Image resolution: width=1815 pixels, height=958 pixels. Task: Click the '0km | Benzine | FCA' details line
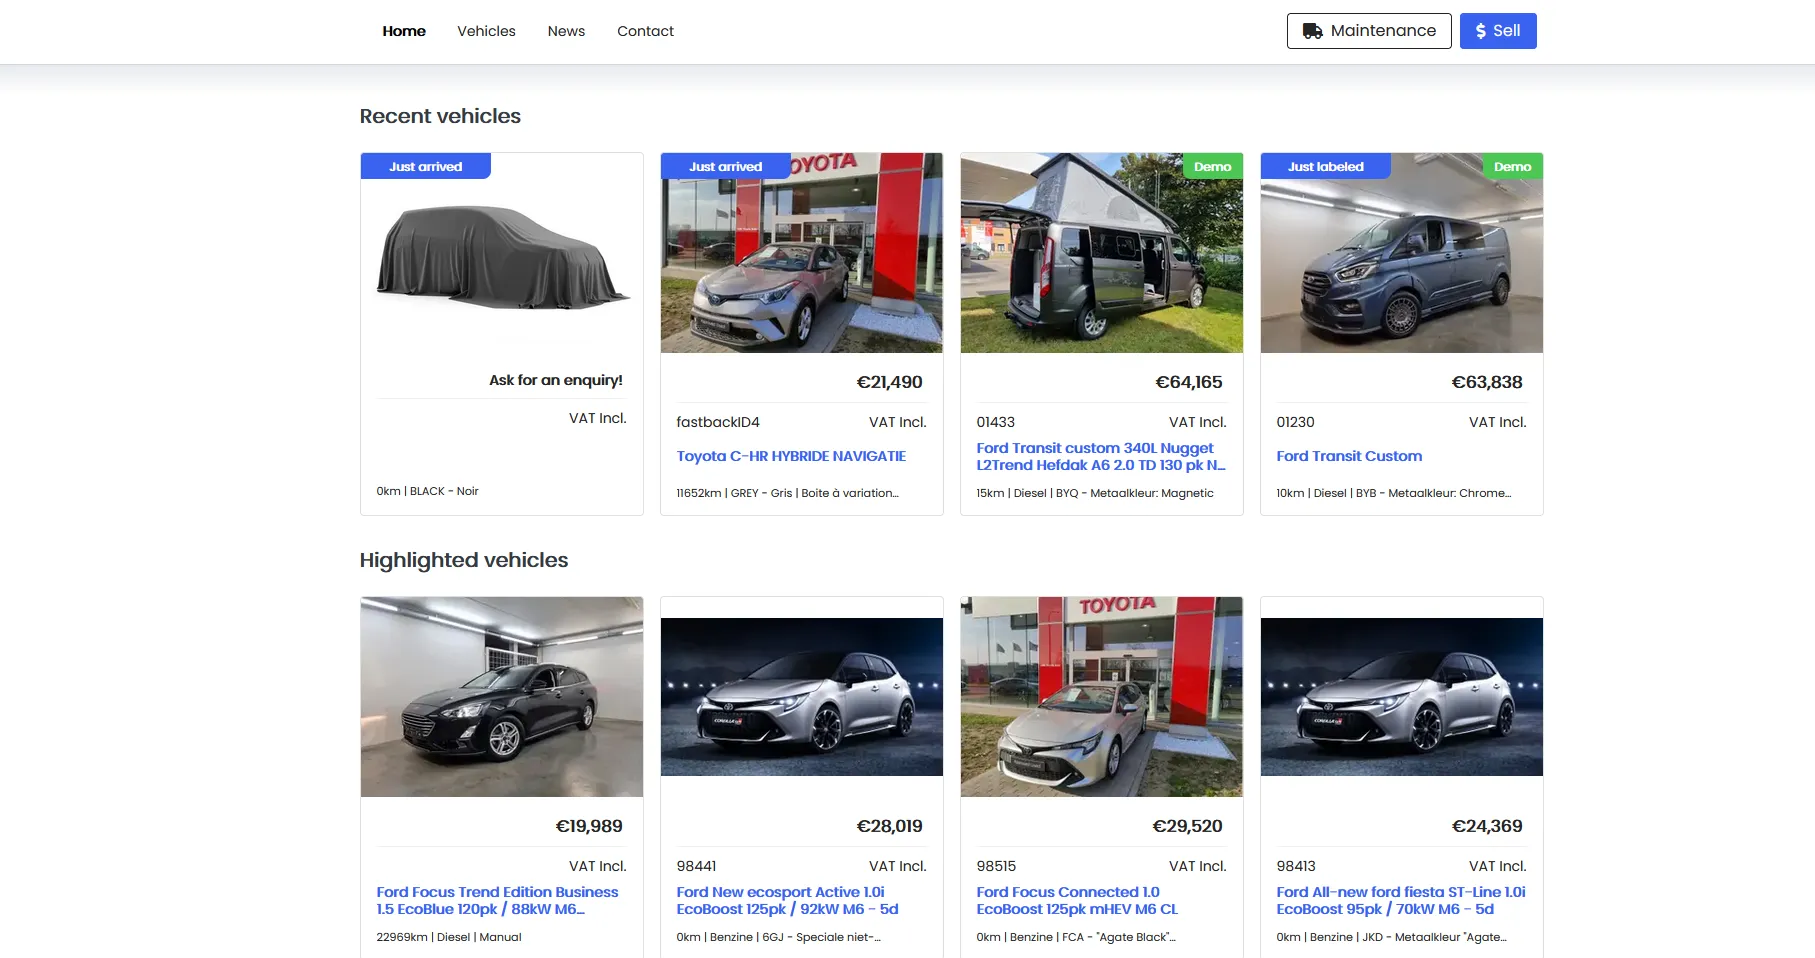click(1076, 937)
